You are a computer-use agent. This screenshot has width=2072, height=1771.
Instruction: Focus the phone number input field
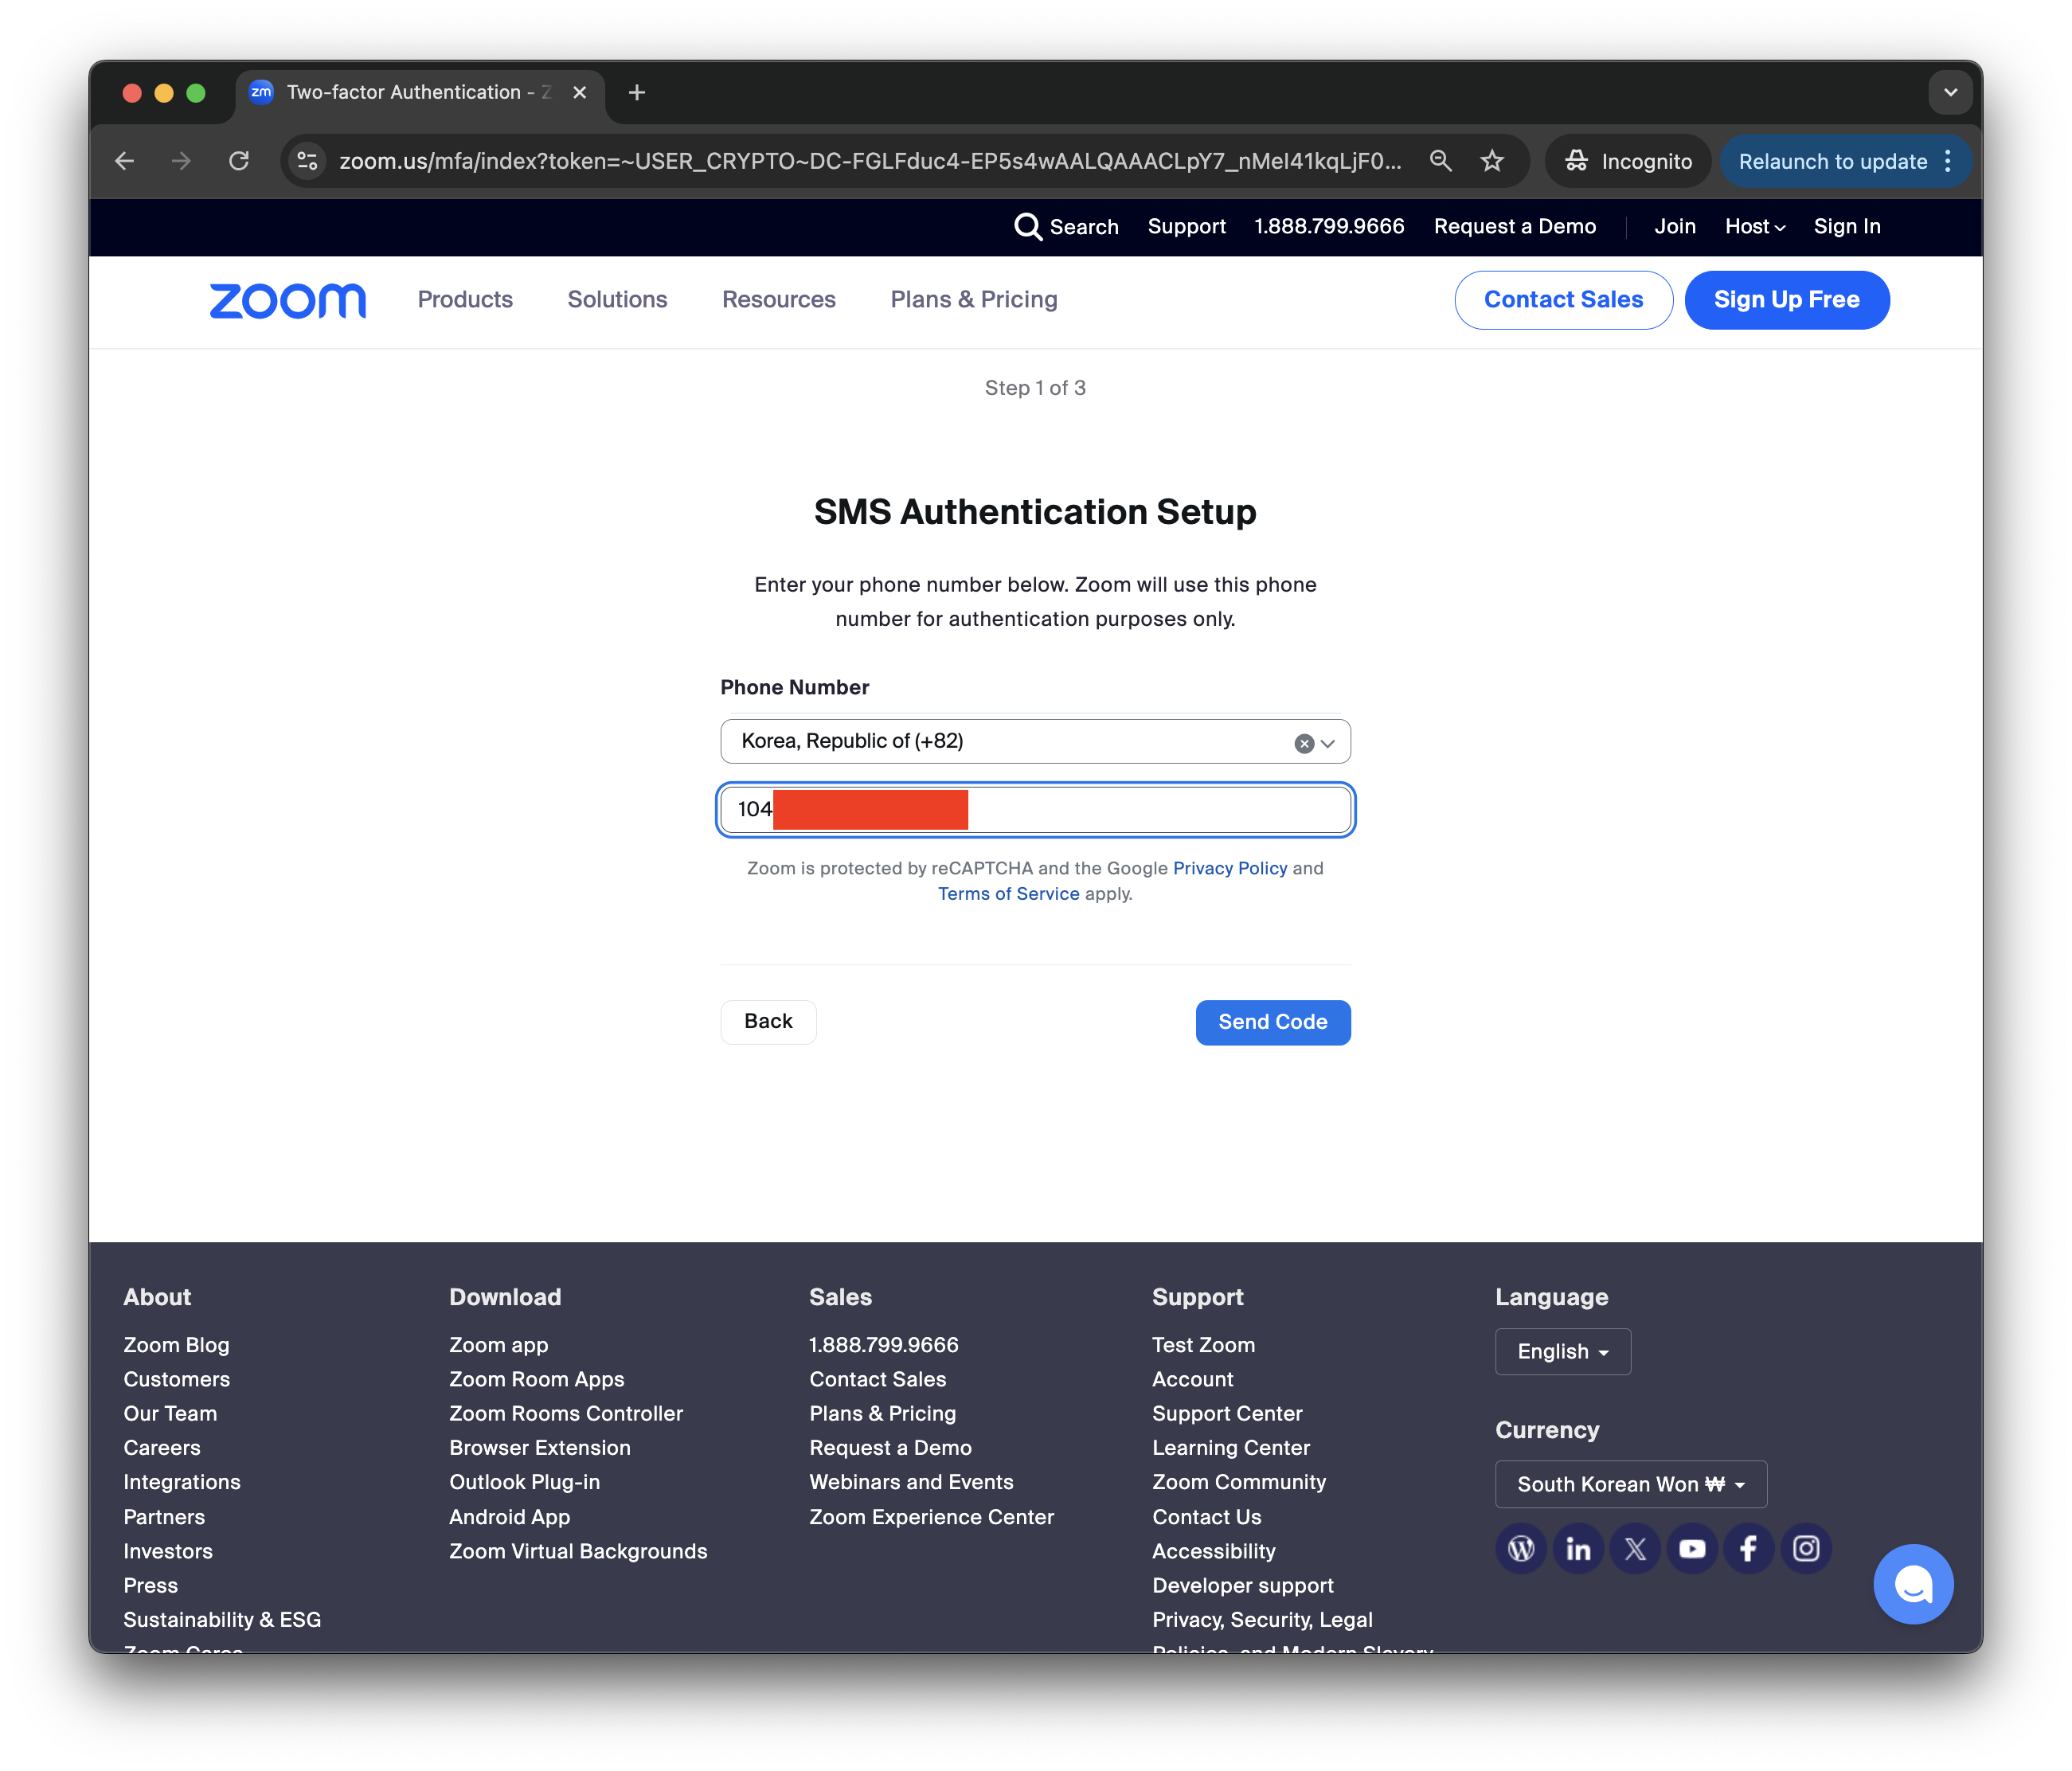tap(1035, 809)
